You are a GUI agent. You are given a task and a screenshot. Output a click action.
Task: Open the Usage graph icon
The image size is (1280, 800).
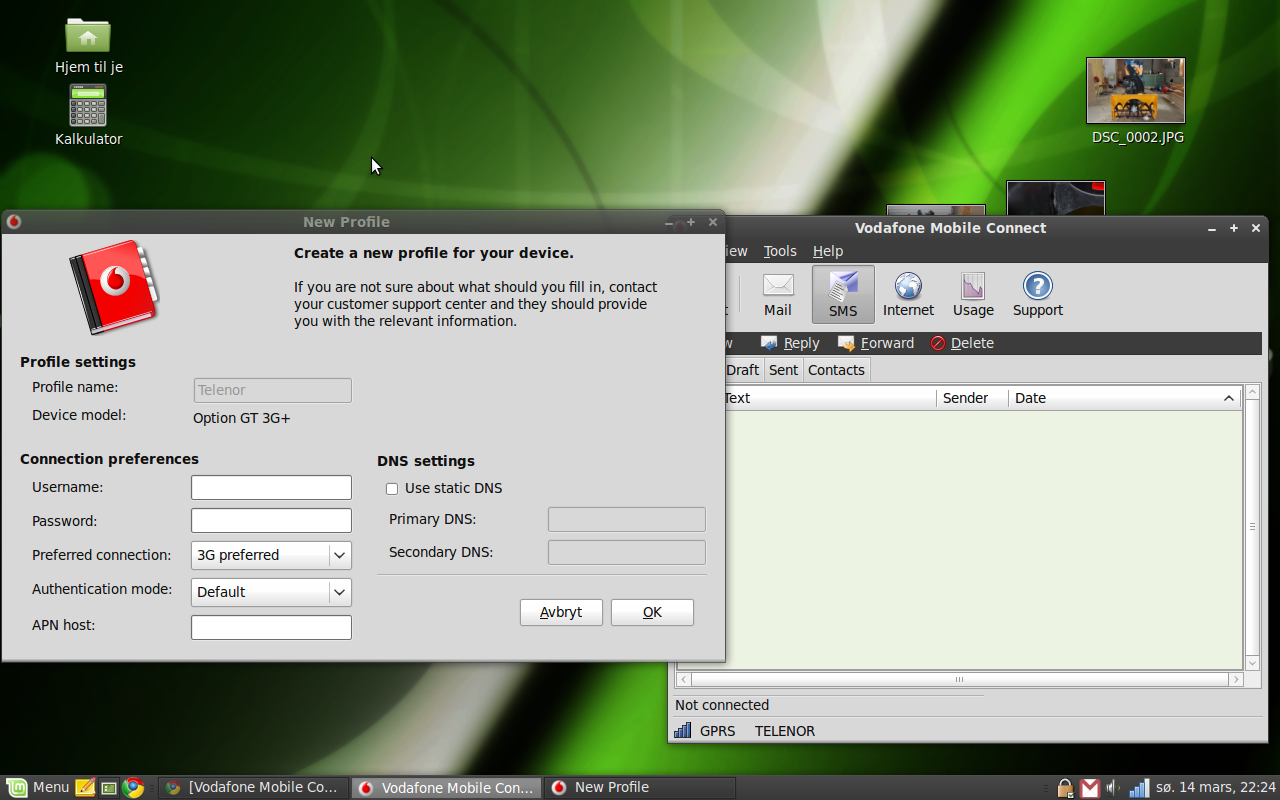(973, 294)
